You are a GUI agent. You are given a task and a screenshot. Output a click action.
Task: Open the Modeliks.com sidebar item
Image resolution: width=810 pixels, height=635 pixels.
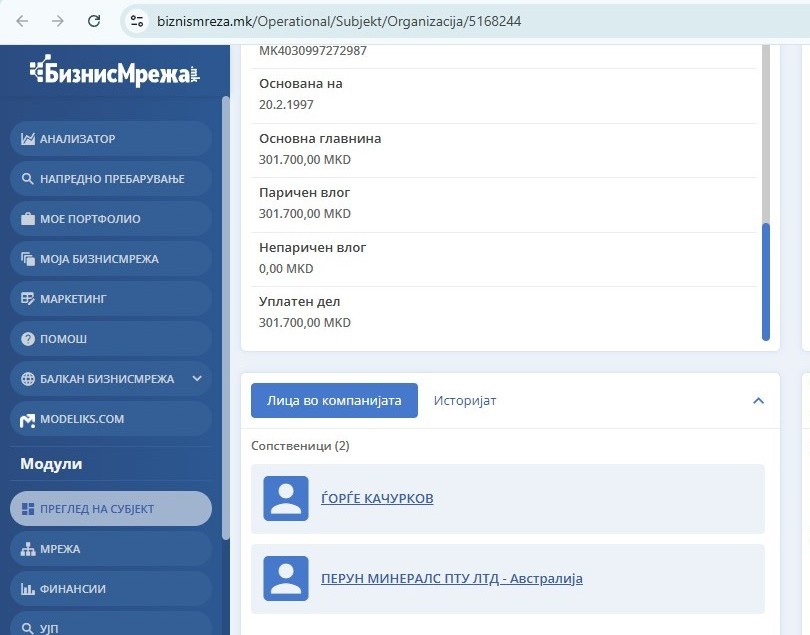(110, 419)
